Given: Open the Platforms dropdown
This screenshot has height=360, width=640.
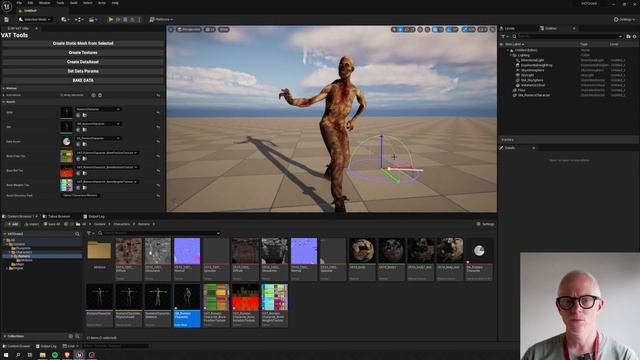Looking at the screenshot, I should [x=161, y=19].
